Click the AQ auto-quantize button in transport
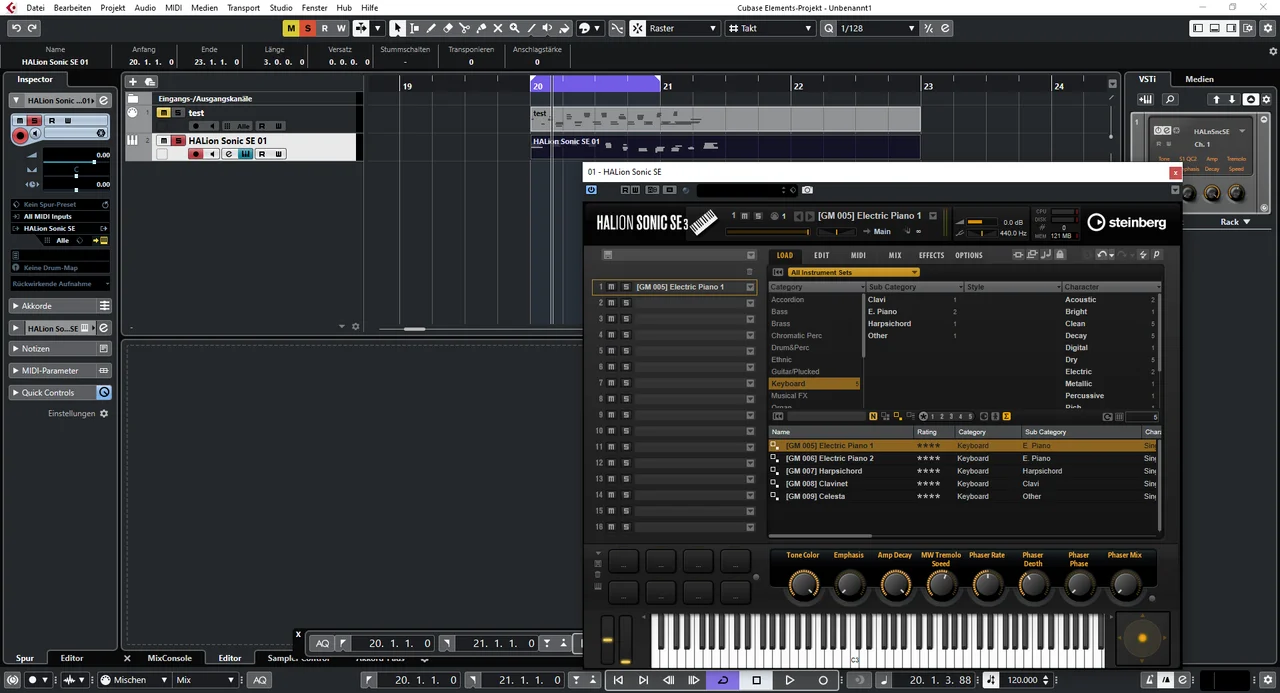The width and height of the screenshot is (1280, 693). tap(260, 680)
